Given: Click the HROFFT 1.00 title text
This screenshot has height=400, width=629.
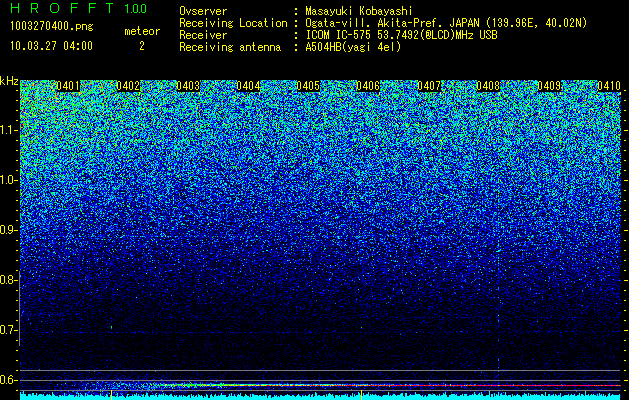Looking at the screenshot, I should click(79, 8).
